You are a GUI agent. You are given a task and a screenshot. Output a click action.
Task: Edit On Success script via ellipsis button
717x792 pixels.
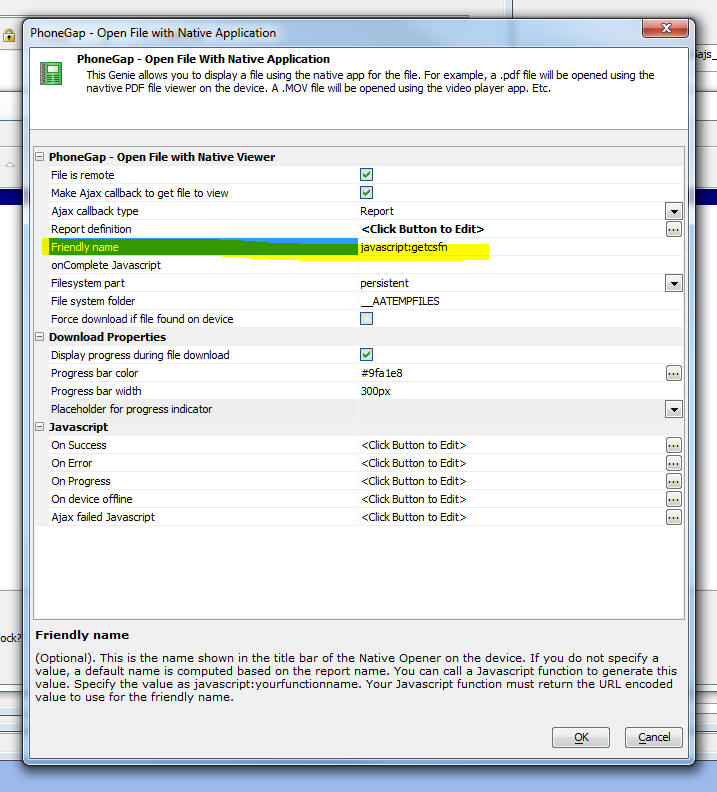point(674,445)
